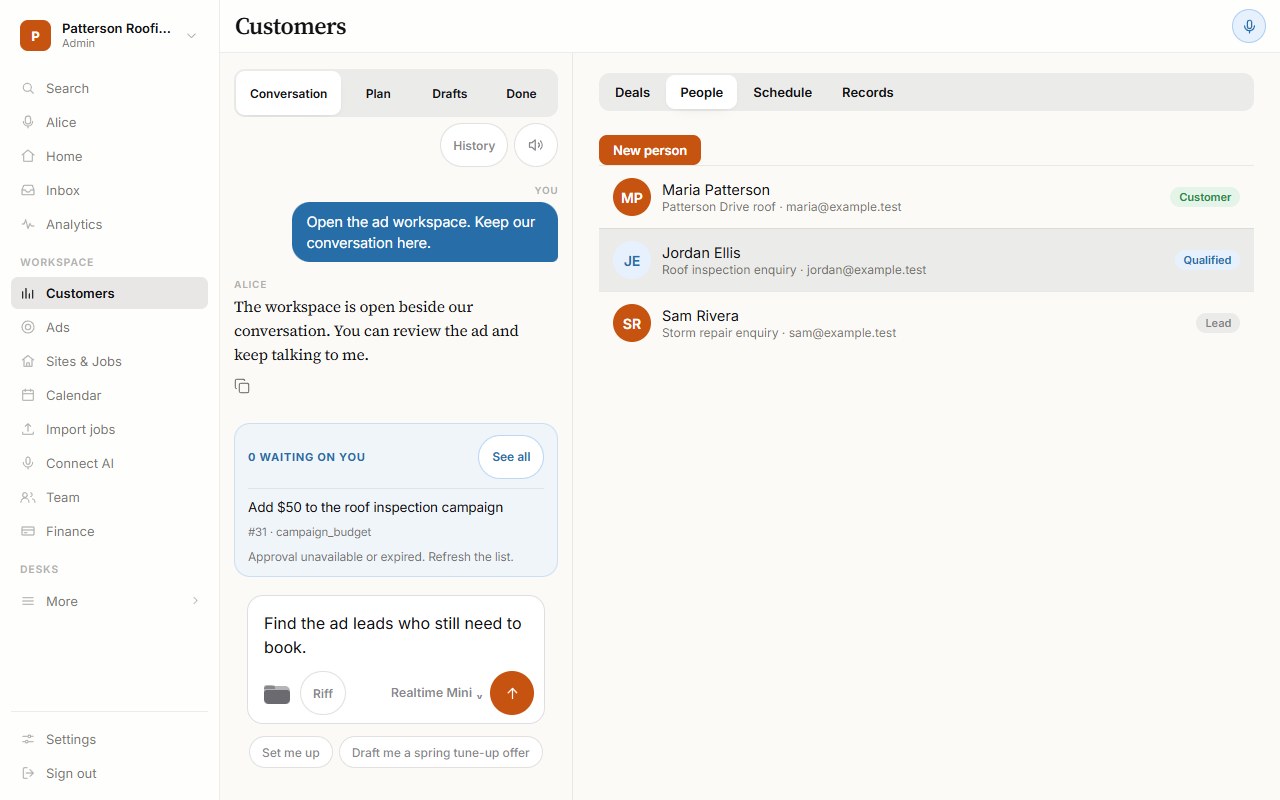Image resolution: width=1280 pixels, height=800 pixels.
Task: Click the Riff button
Action: [x=323, y=693]
